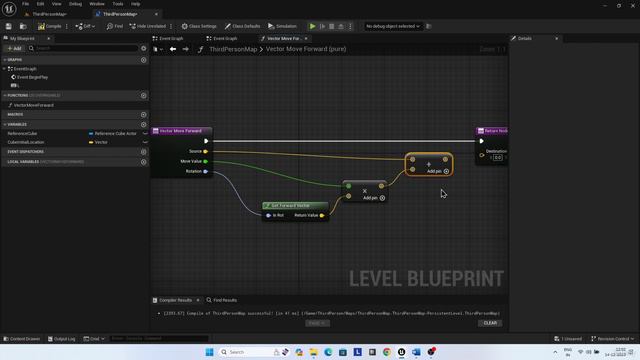Open the File menu
This screenshot has height=360, width=640.
(x=25, y=4)
